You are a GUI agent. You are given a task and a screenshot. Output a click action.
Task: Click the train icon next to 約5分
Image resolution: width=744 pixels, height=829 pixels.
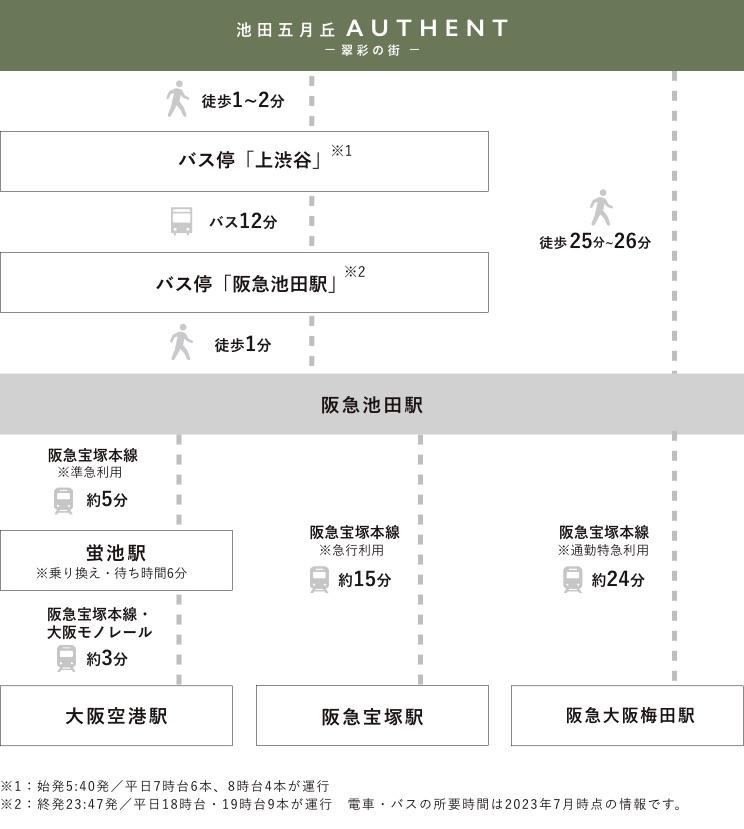click(63, 500)
